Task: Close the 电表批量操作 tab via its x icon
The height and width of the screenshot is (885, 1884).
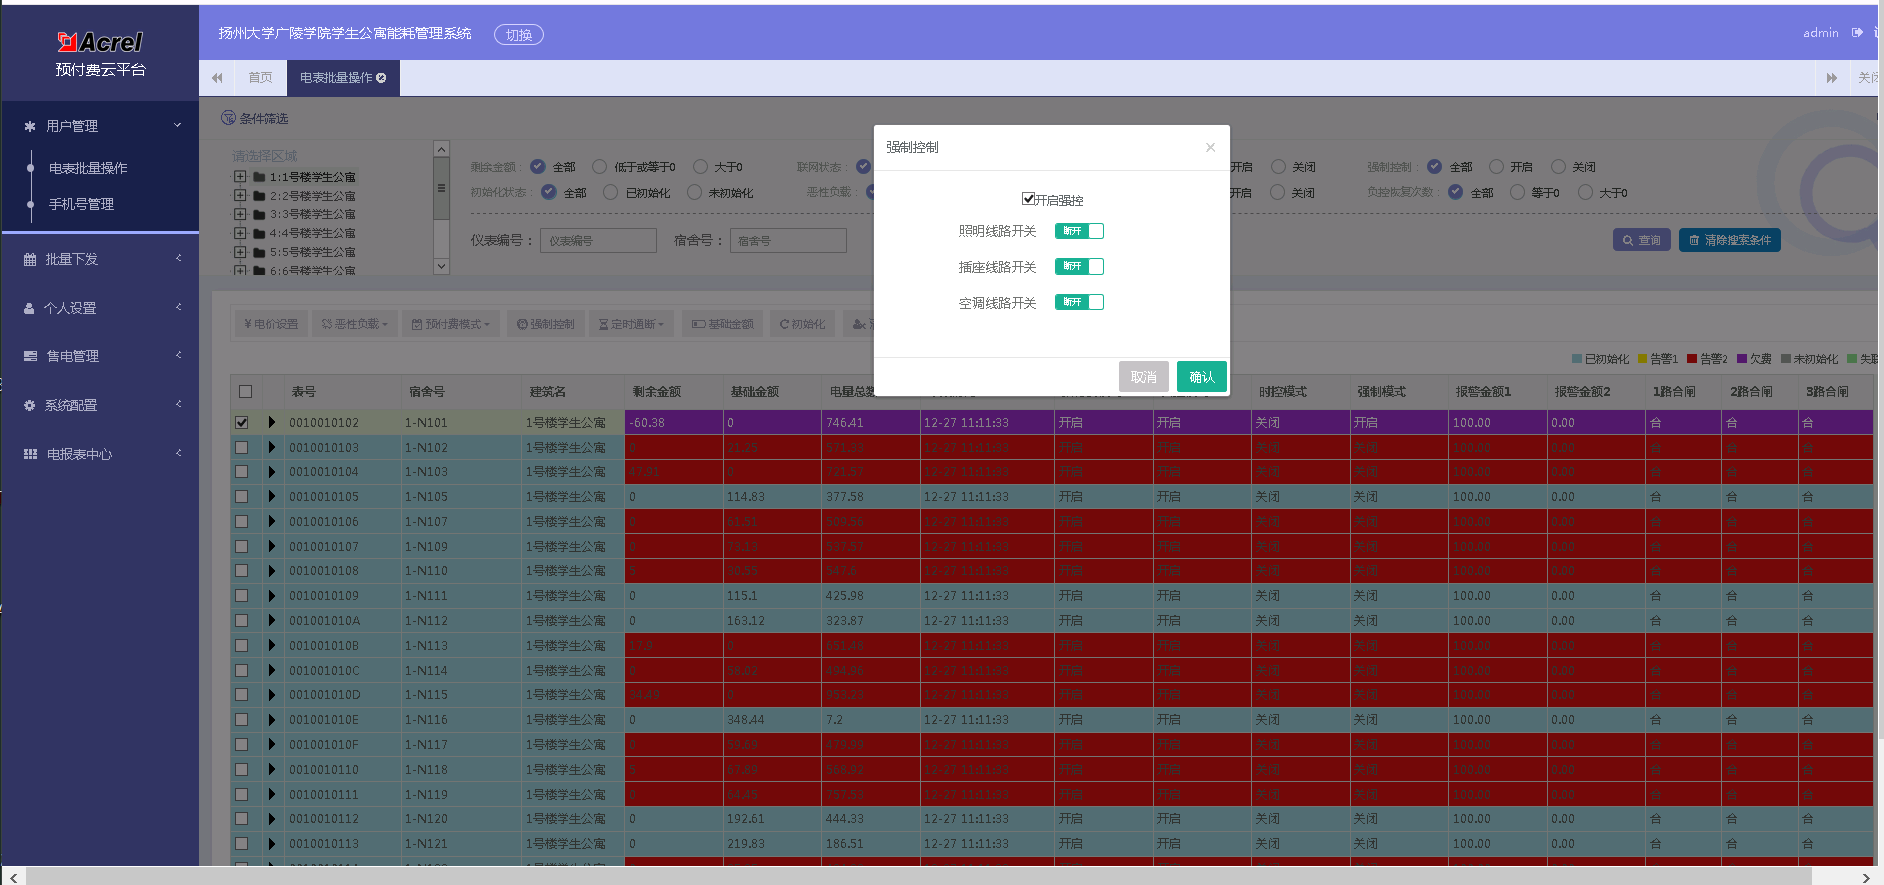Action: pyautogui.click(x=381, y=78)
